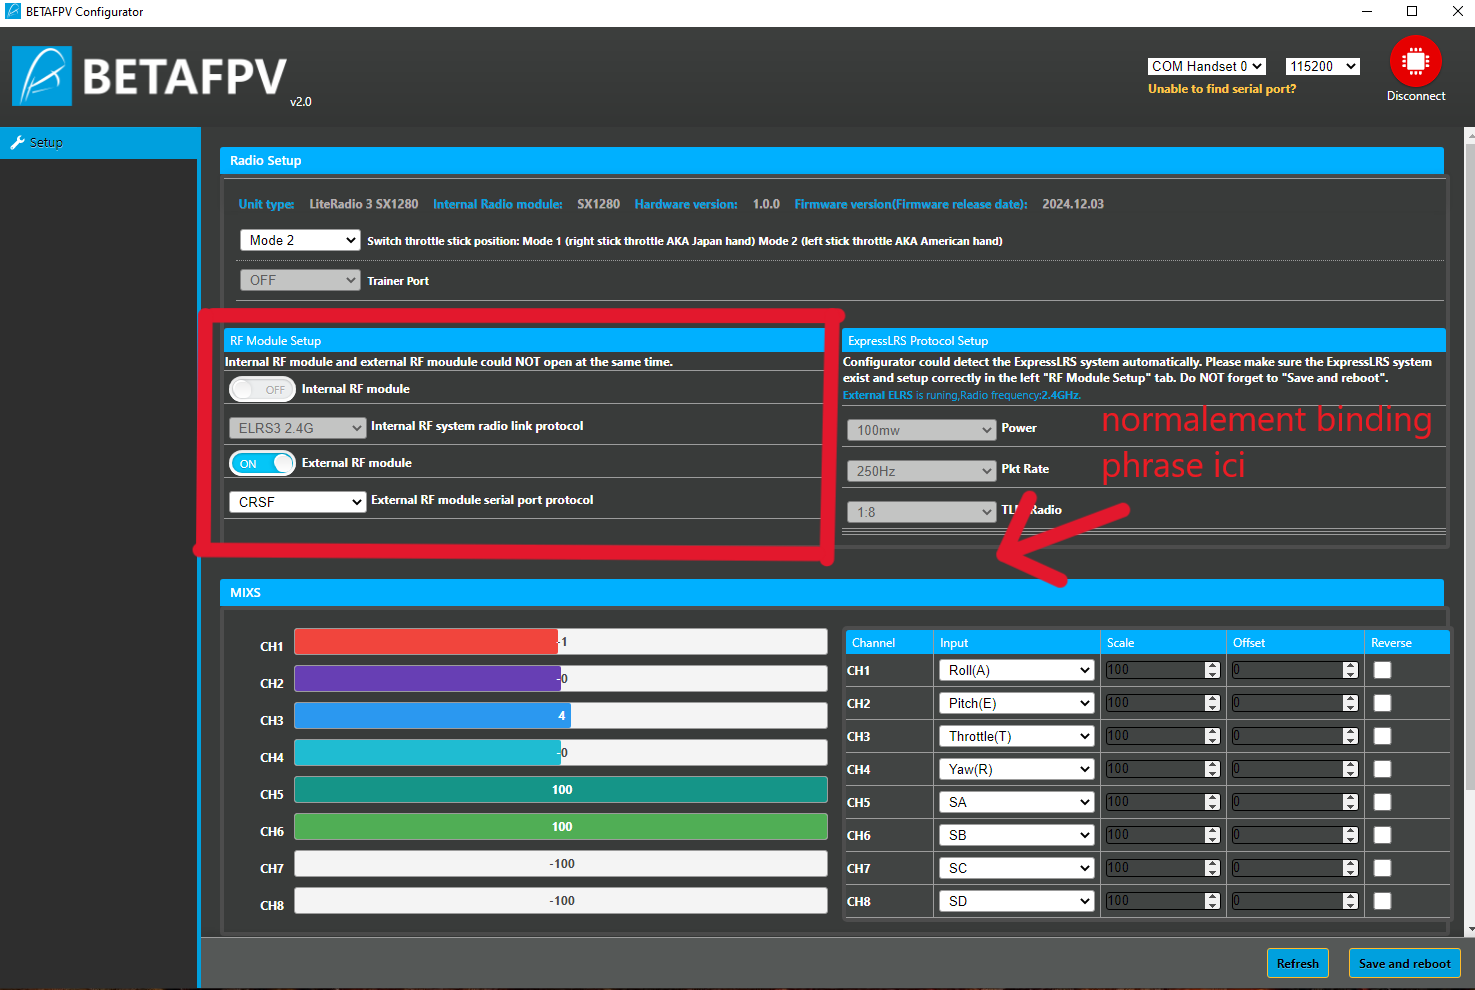Select the CH5 input dropdown showing SA
1475x990 pixels.
[1016, 802]
